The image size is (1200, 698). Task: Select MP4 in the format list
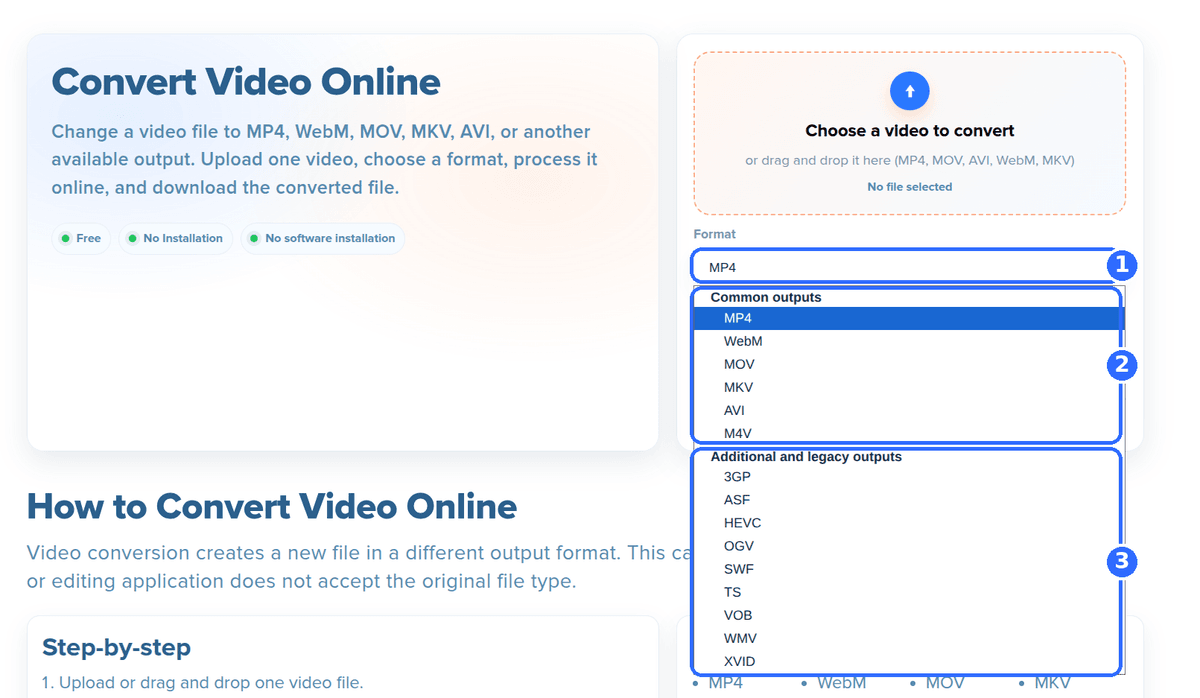point(909,318)
